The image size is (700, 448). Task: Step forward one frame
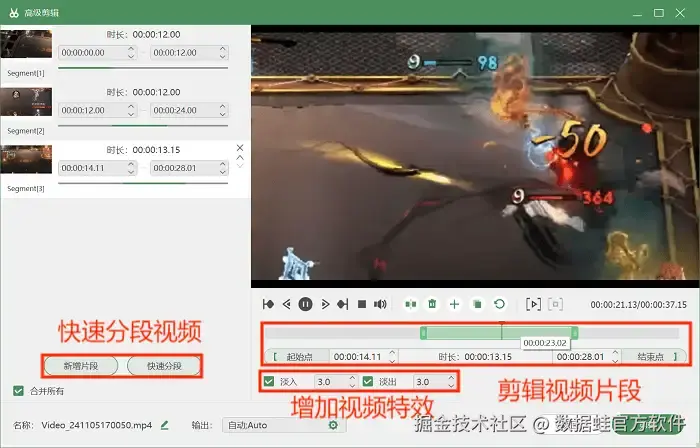325,304
